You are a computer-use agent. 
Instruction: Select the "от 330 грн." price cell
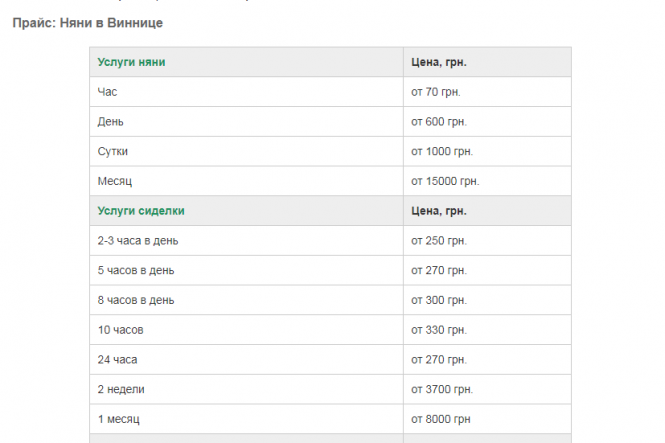tap(439, 329)
